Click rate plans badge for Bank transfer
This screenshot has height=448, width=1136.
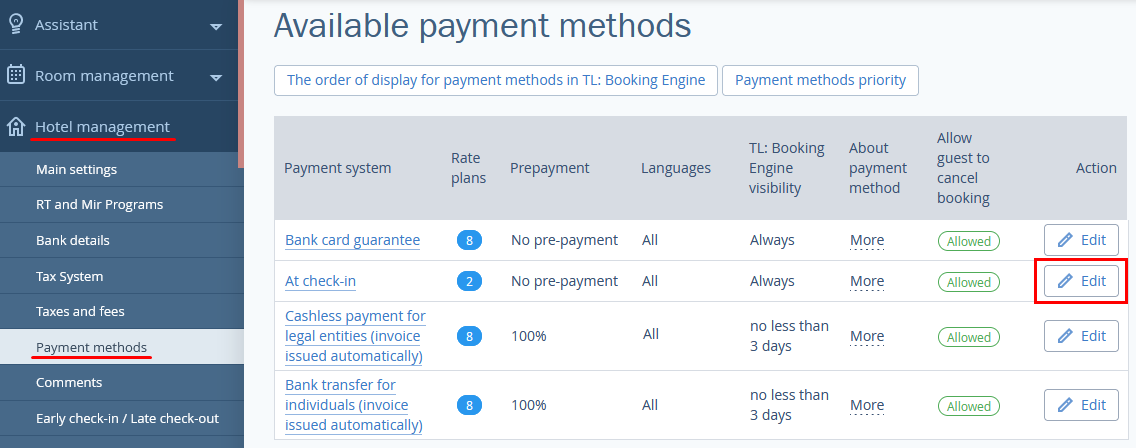coord(469,405)
